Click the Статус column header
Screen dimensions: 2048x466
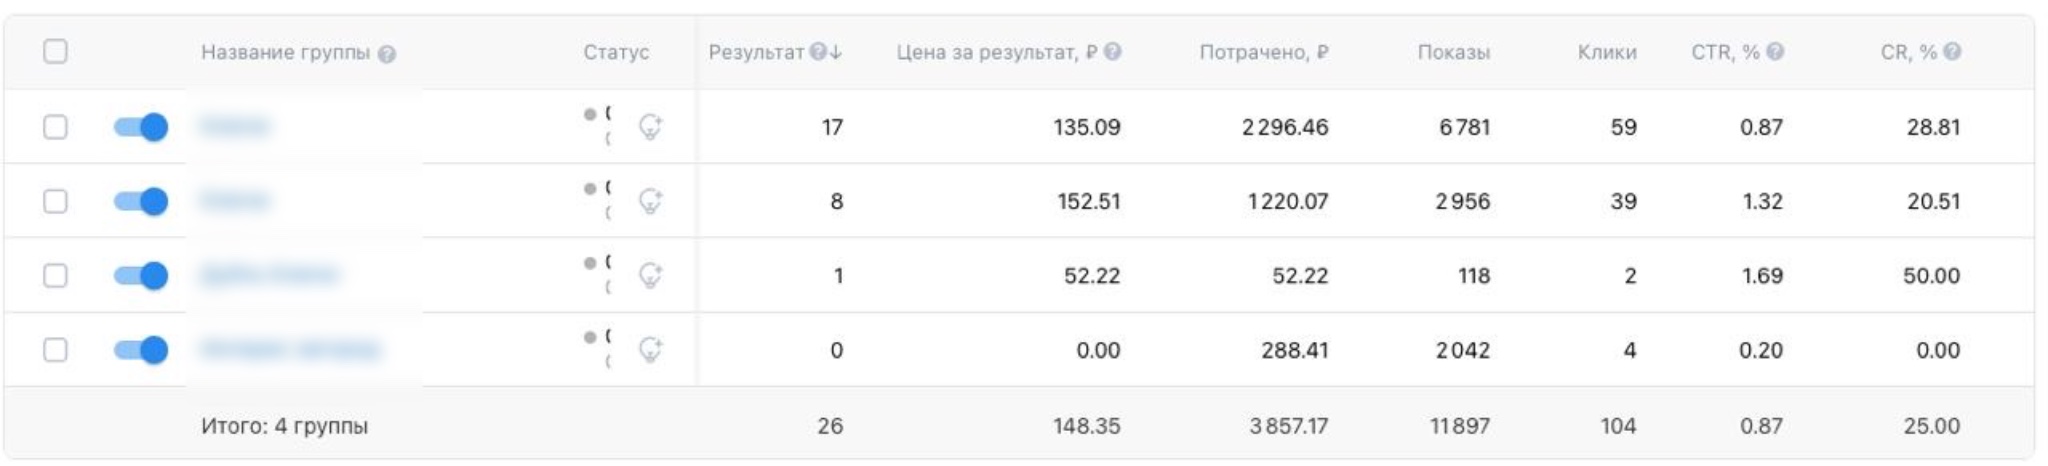(x=615, y=52)
